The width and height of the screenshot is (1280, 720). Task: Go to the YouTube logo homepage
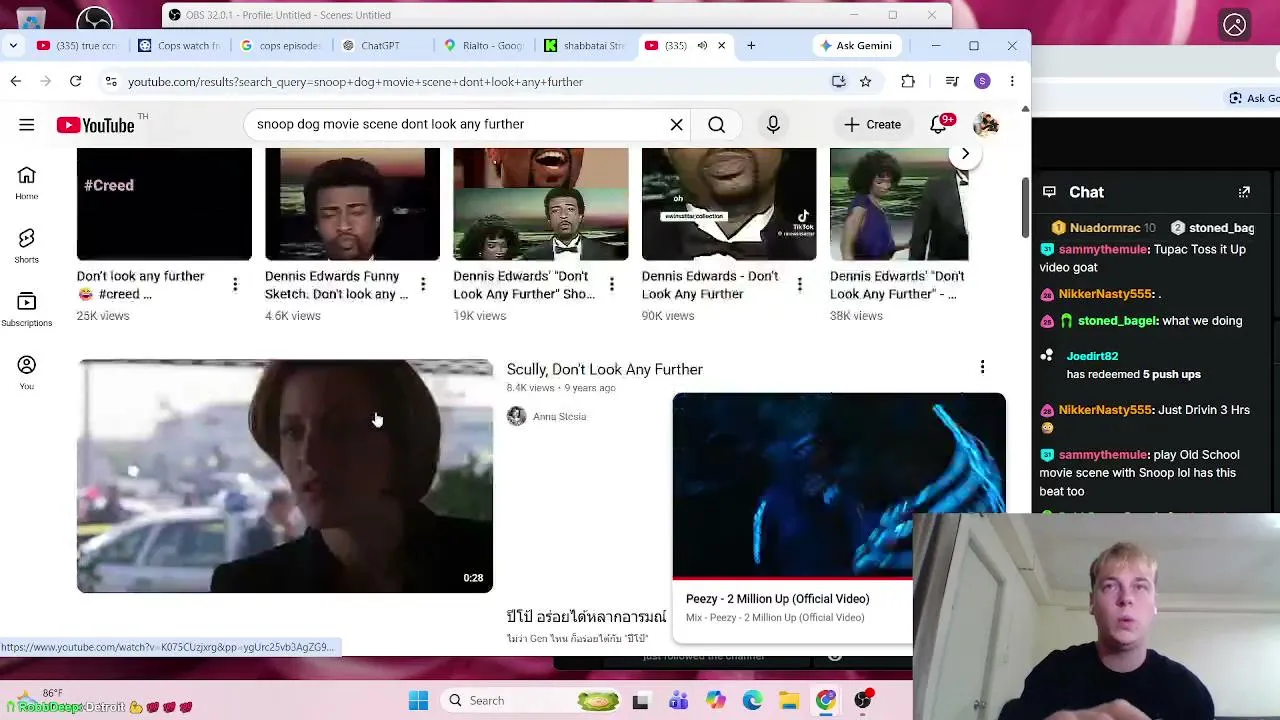(x=95, y=125)
